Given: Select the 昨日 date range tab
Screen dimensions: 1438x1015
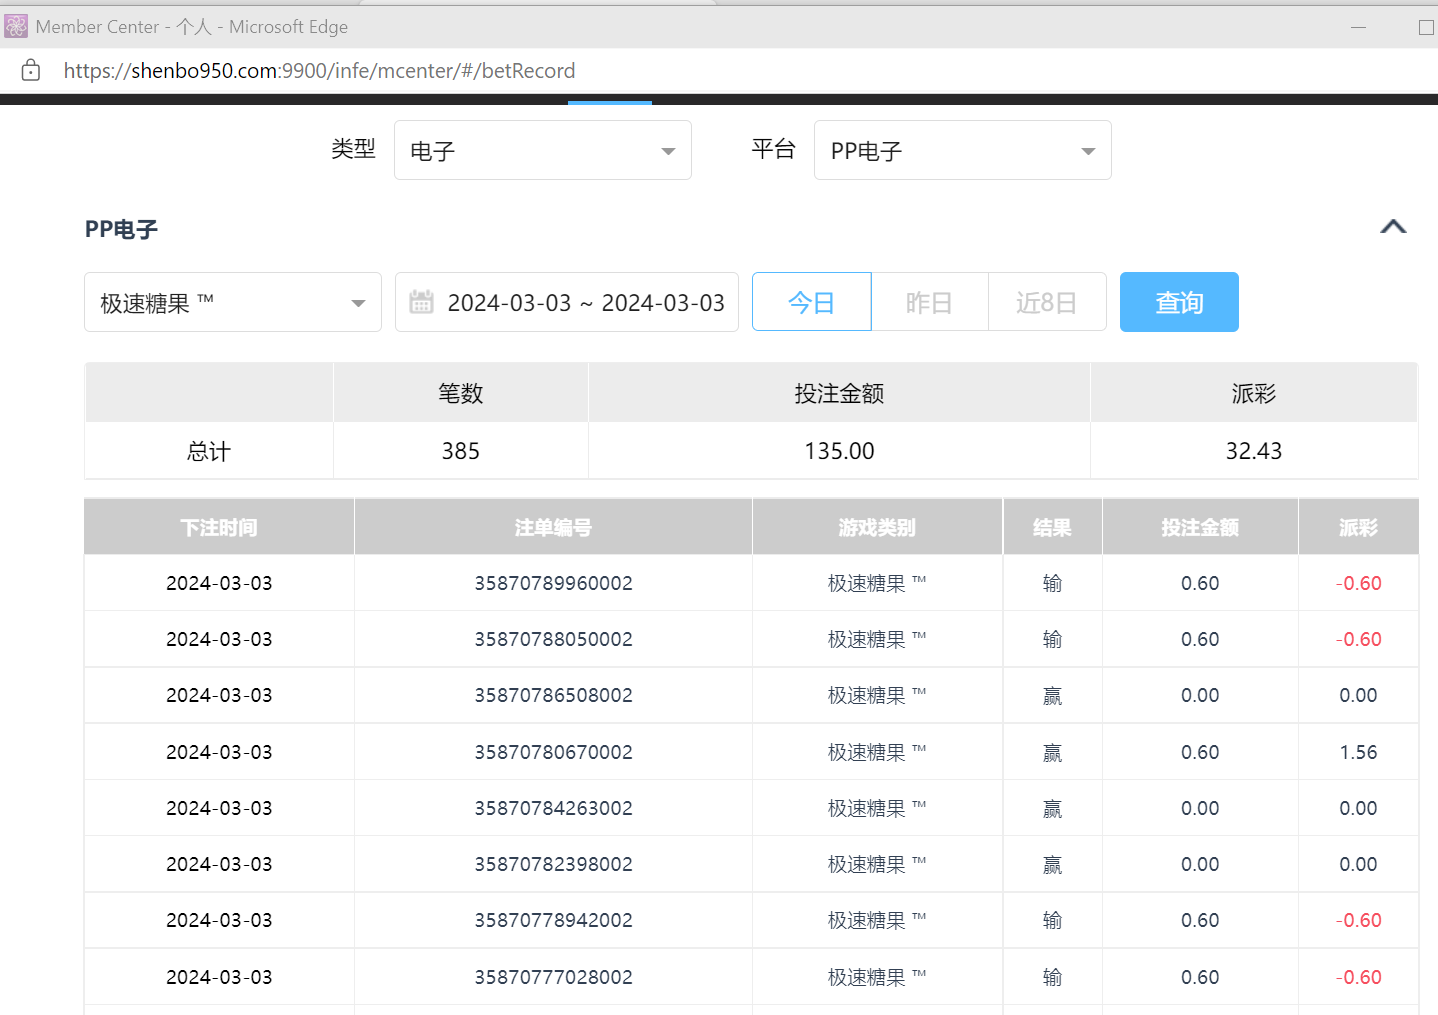Looking at the screenshot, I should [929, 302].
